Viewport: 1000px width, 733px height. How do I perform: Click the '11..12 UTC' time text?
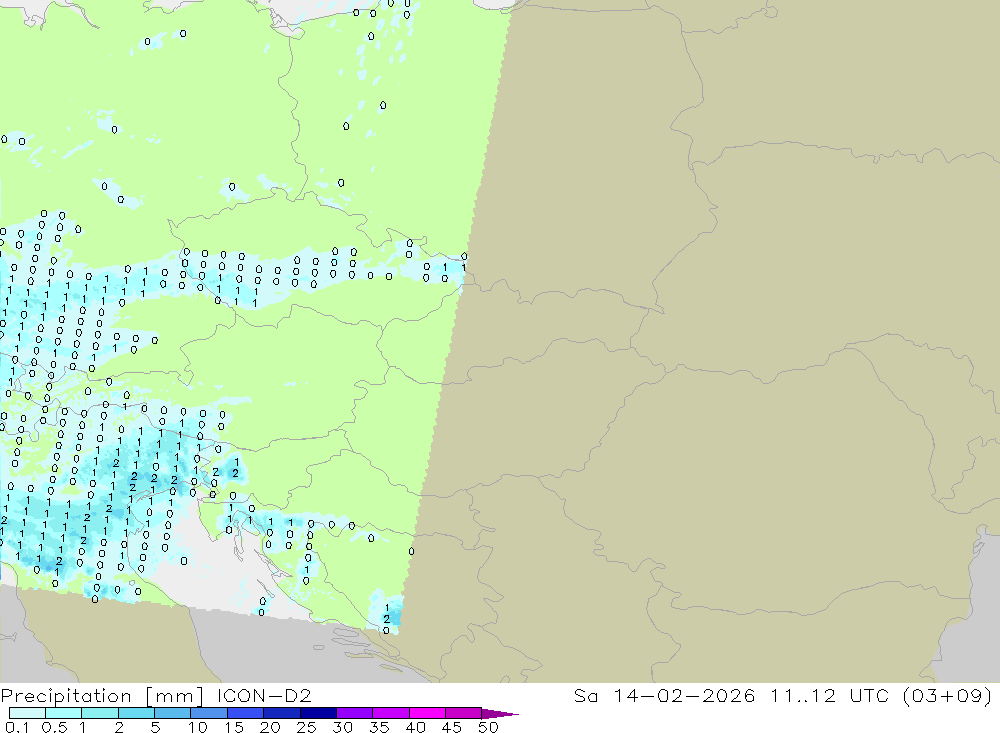click(829, 695)
